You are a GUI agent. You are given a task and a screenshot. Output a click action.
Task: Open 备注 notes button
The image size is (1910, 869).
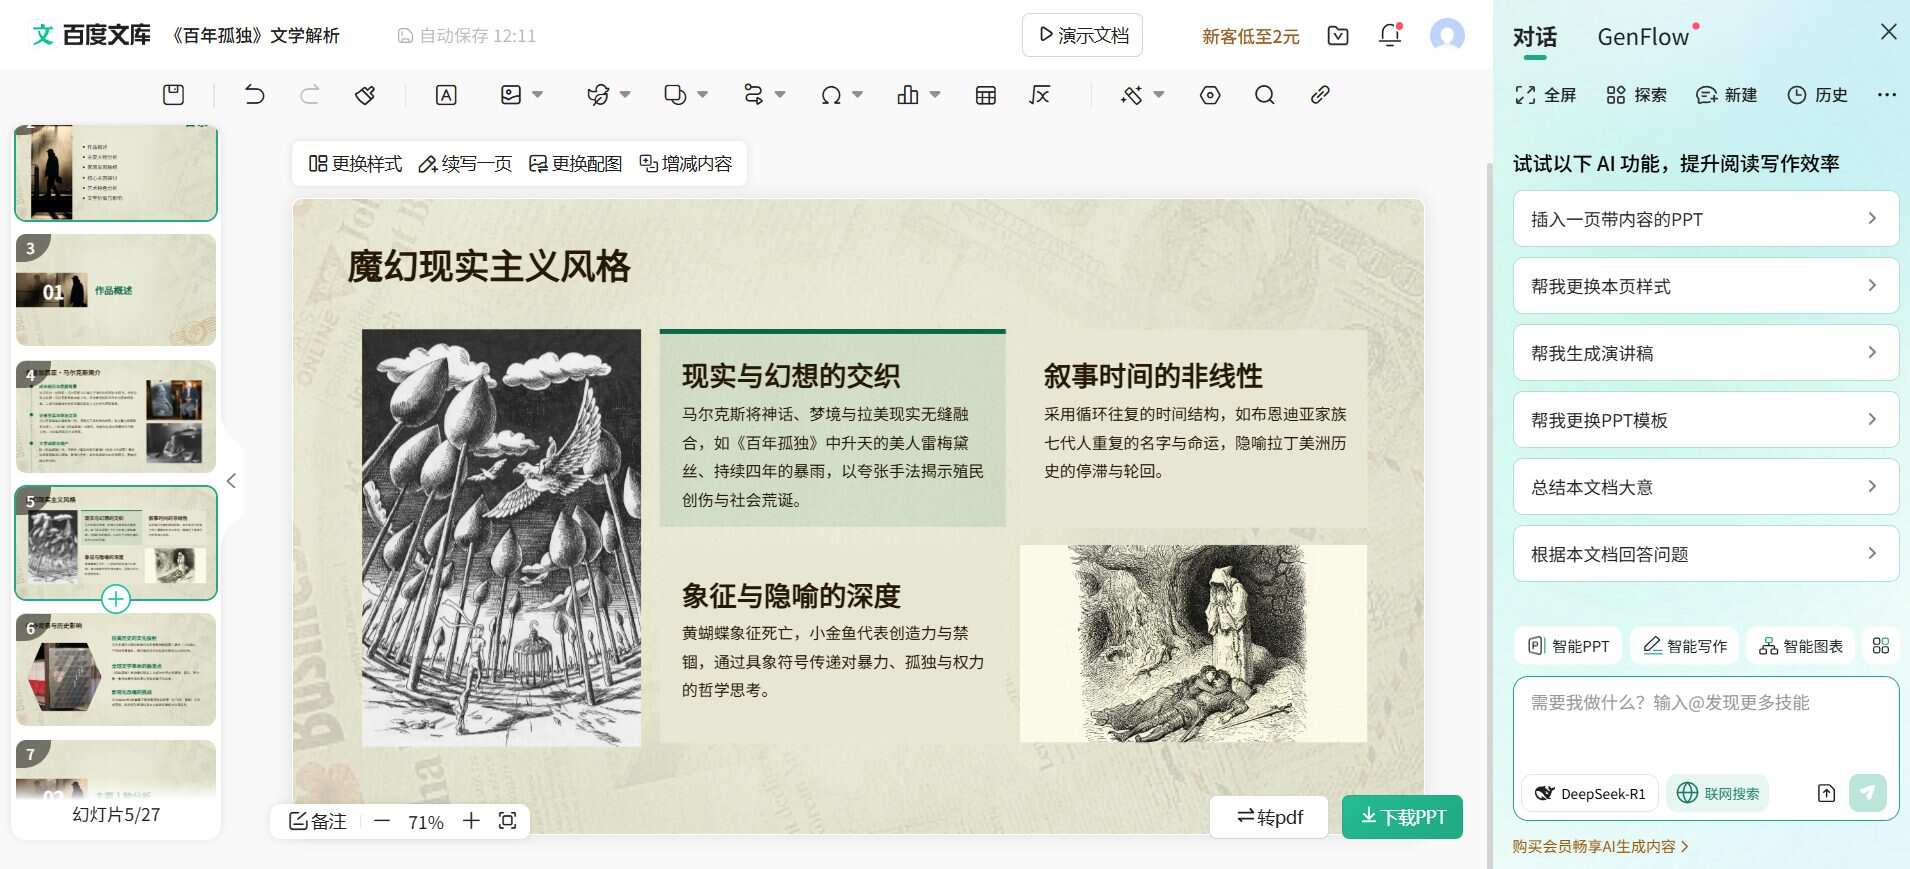318,821
